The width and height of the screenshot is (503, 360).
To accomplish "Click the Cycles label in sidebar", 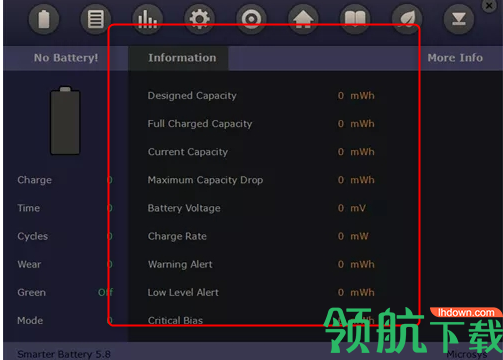I will (33, 236).
